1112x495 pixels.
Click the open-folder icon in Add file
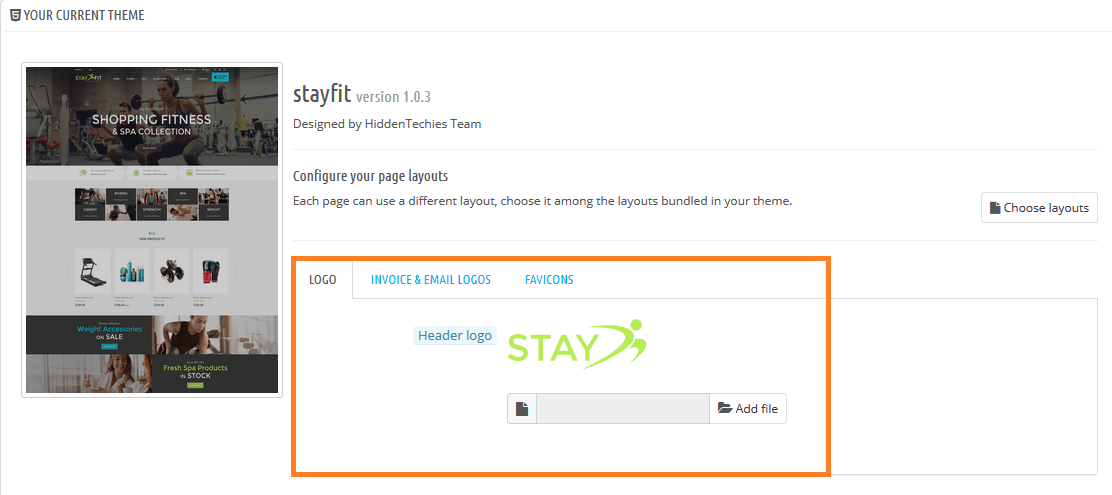pyautogui.click(x=725, y=408)
